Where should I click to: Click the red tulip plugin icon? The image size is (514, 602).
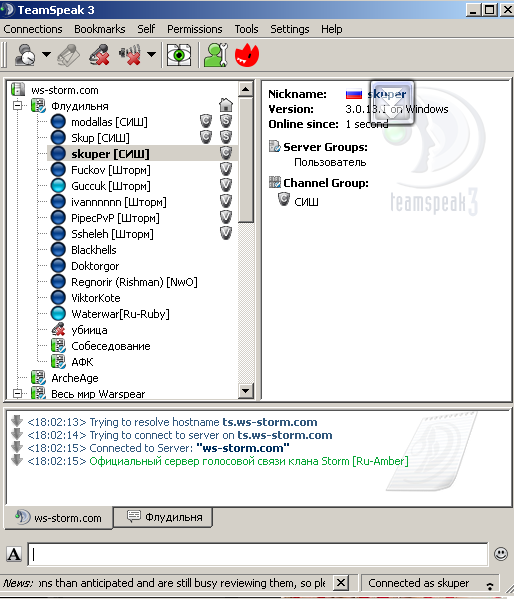247,55
